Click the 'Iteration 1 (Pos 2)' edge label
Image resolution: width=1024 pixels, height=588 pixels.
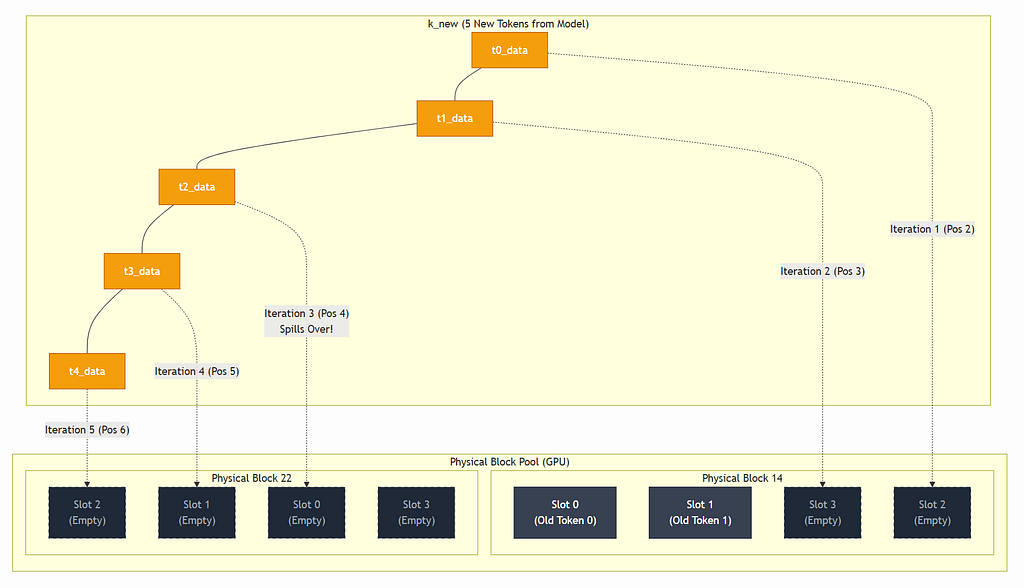pyautogui.click(x=932, y=229)
